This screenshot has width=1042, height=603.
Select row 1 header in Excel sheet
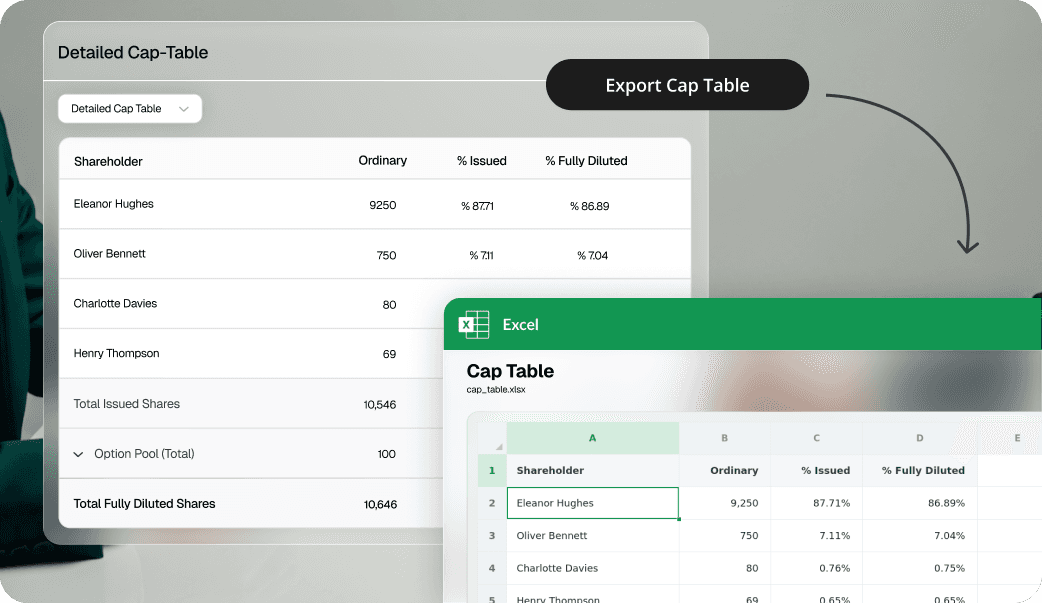pos(492,471)
